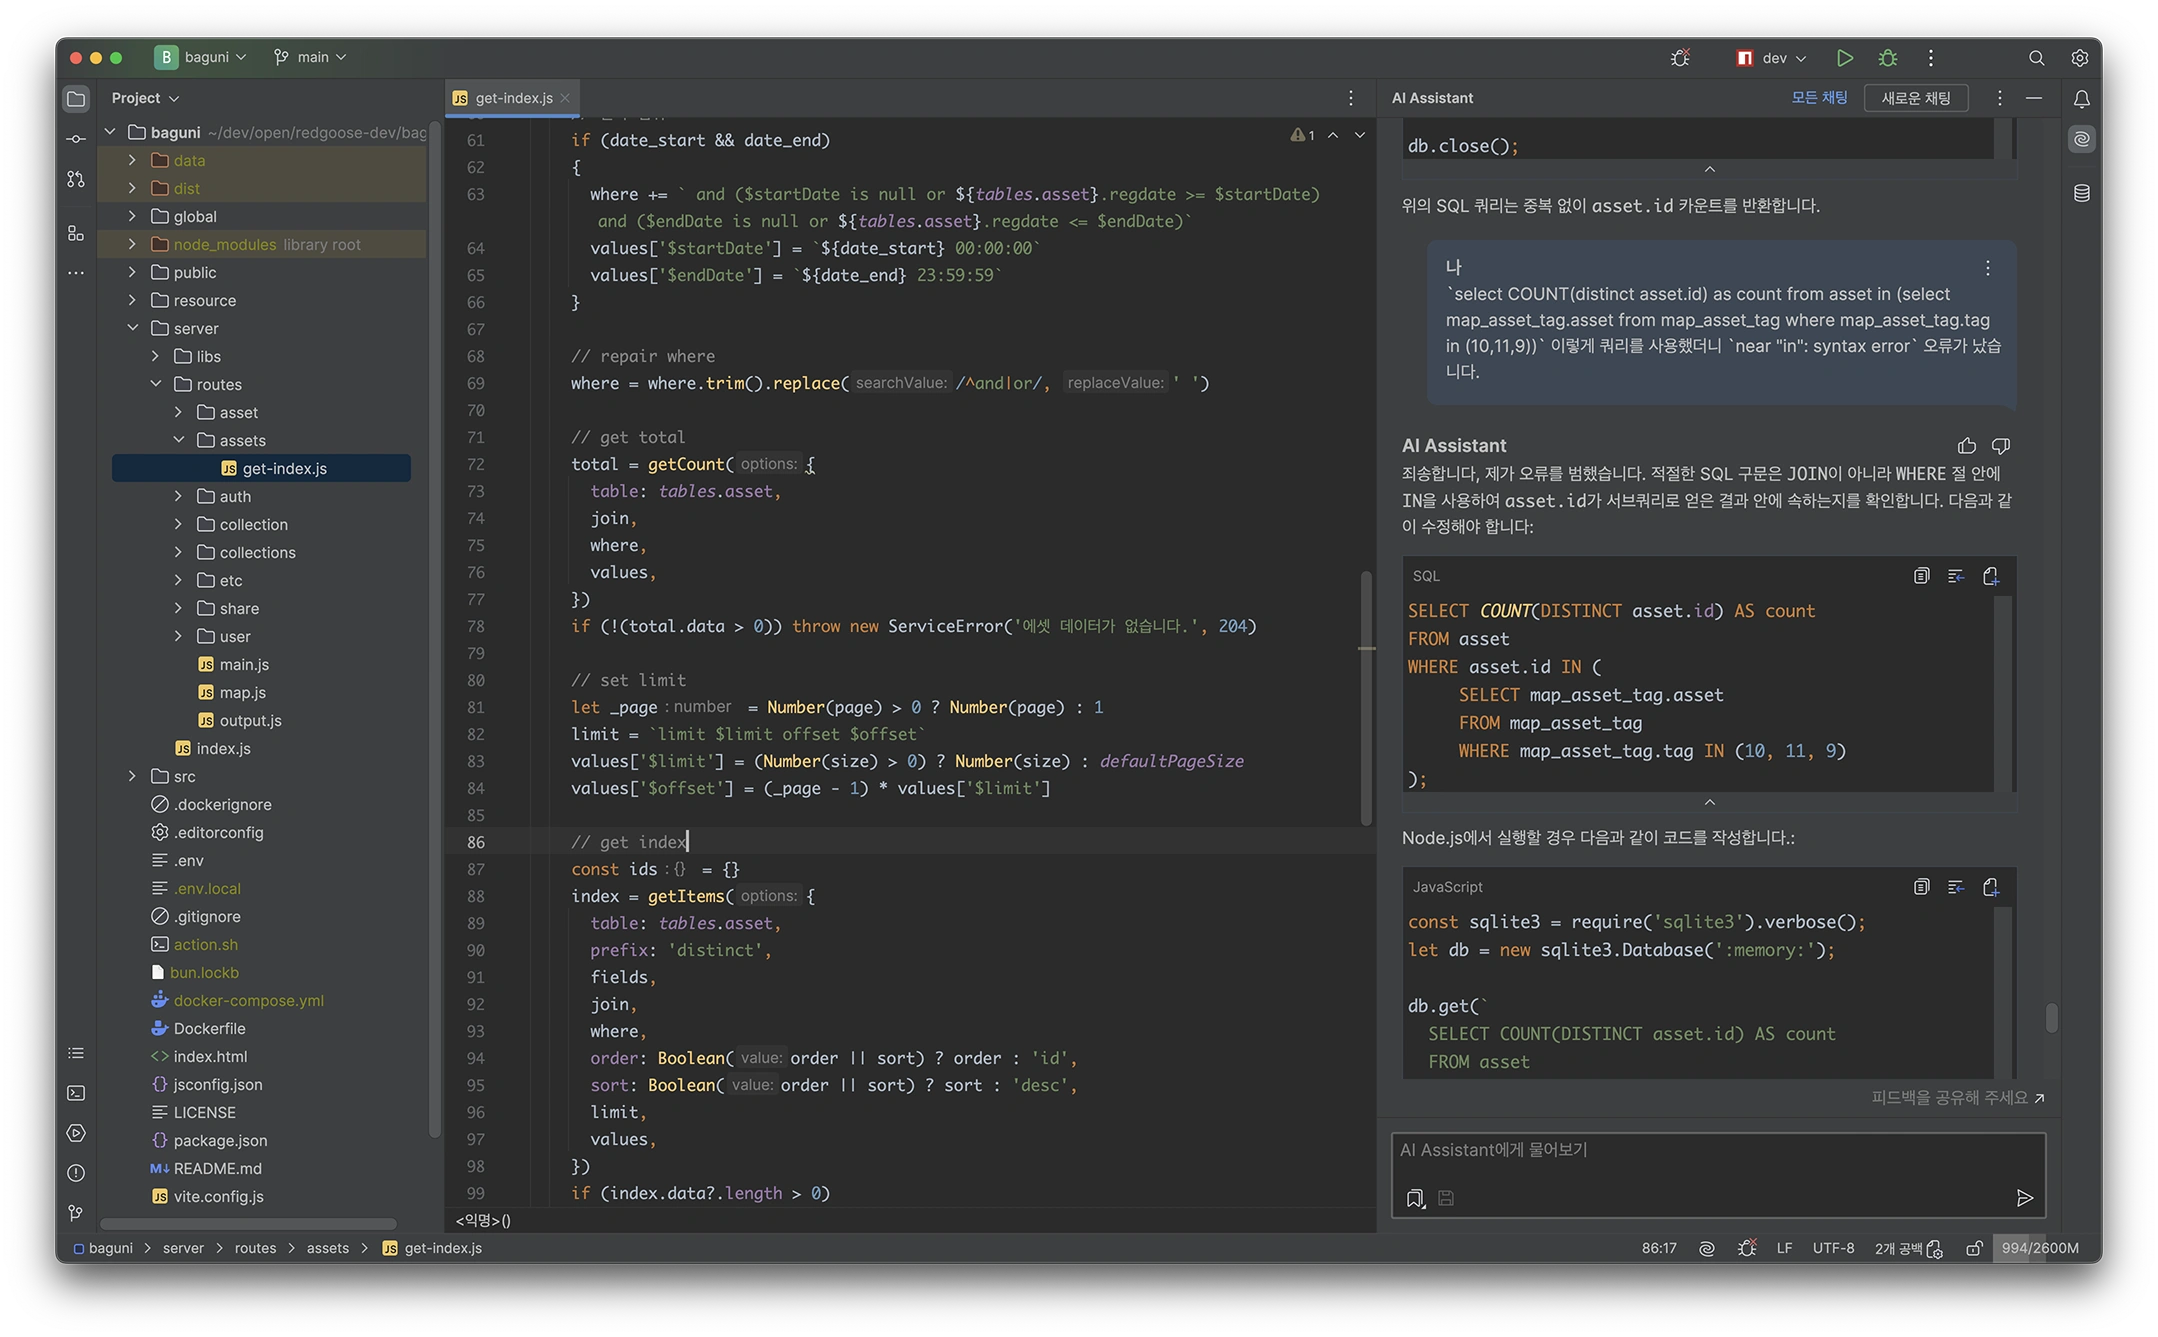Select the get-index.js editor tab
This screenshot has width=2158, height=1337.
click(513, 98)
